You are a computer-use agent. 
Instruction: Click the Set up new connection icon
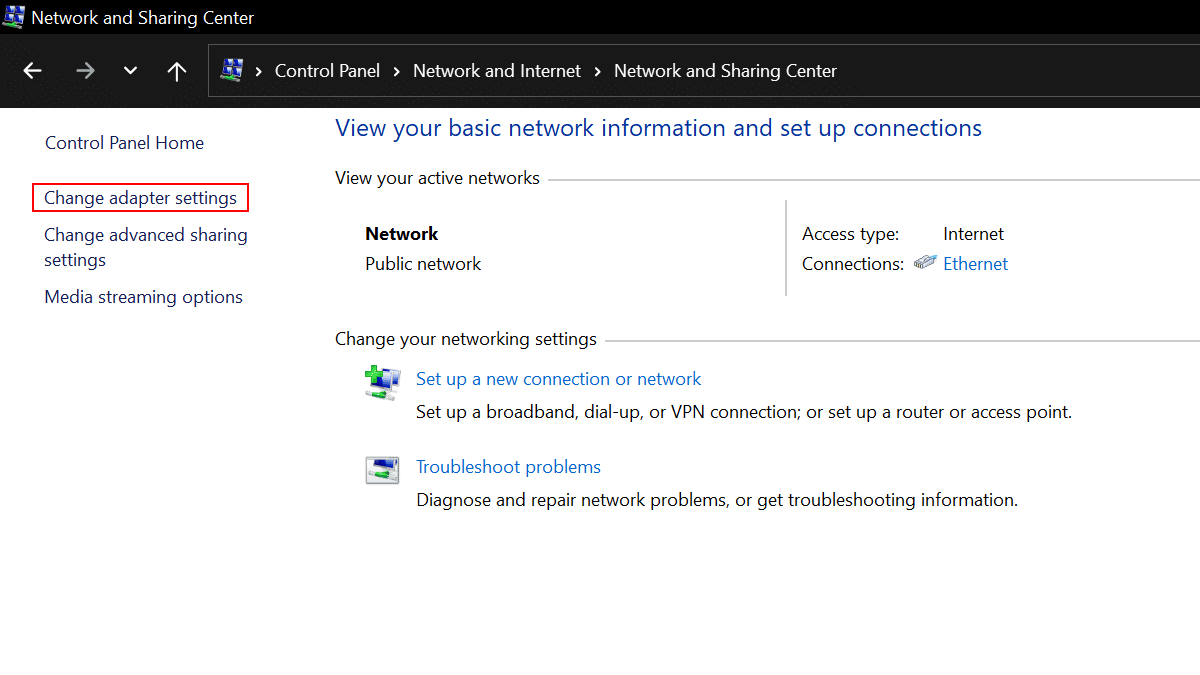(382, 383)
